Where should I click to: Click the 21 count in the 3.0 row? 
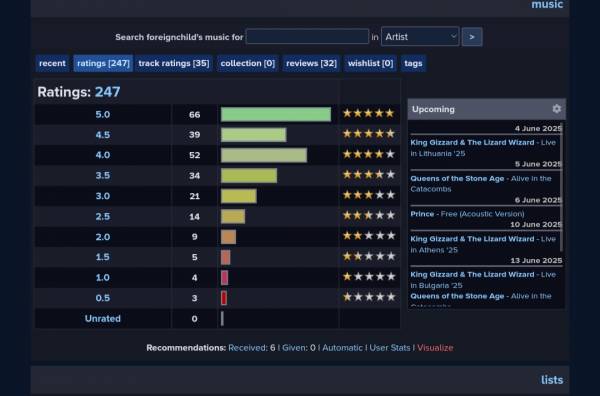(x=194, y=196)
